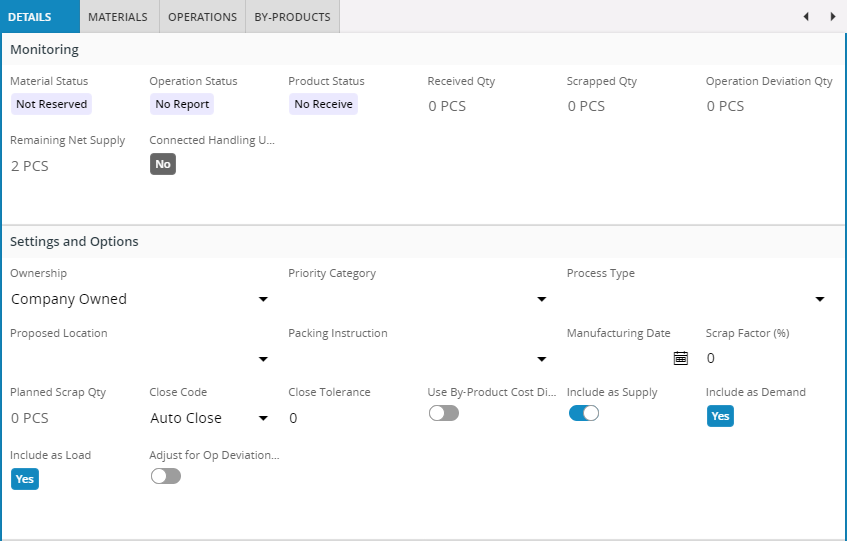Click the Close Tolerance input field
847x541 pixels.
(350, 418)
